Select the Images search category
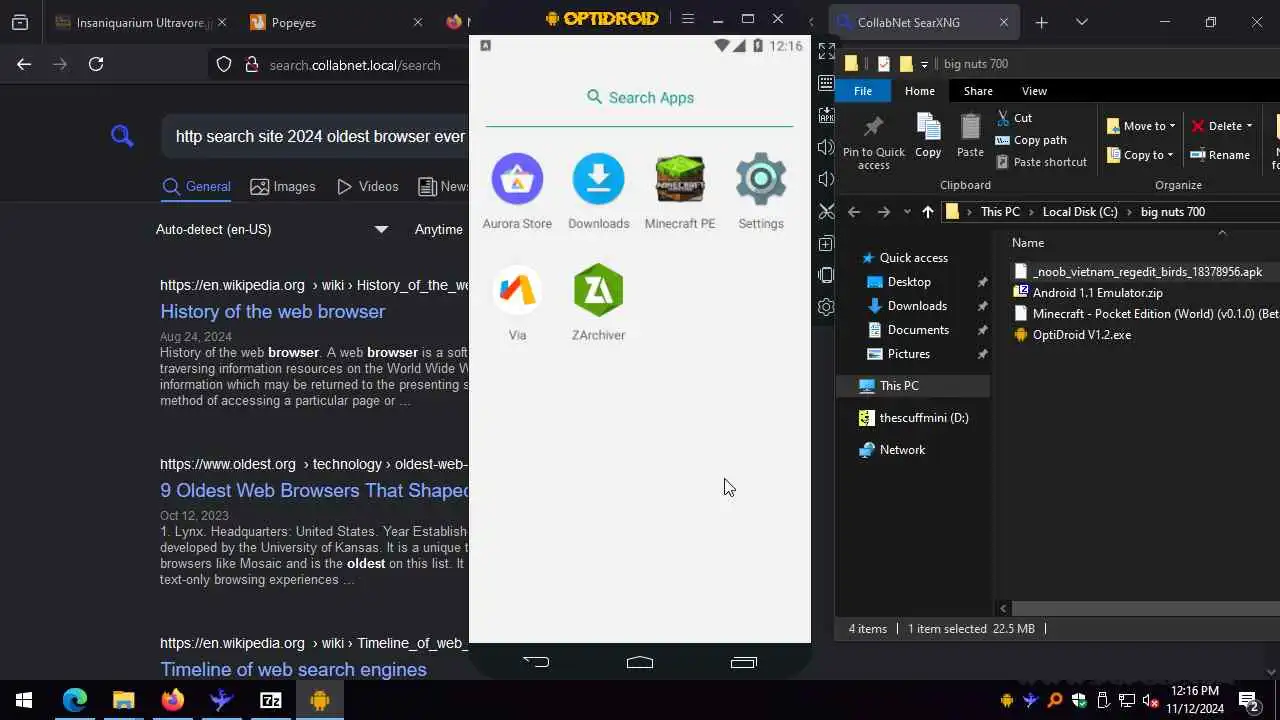 click(x=283, y=186)
